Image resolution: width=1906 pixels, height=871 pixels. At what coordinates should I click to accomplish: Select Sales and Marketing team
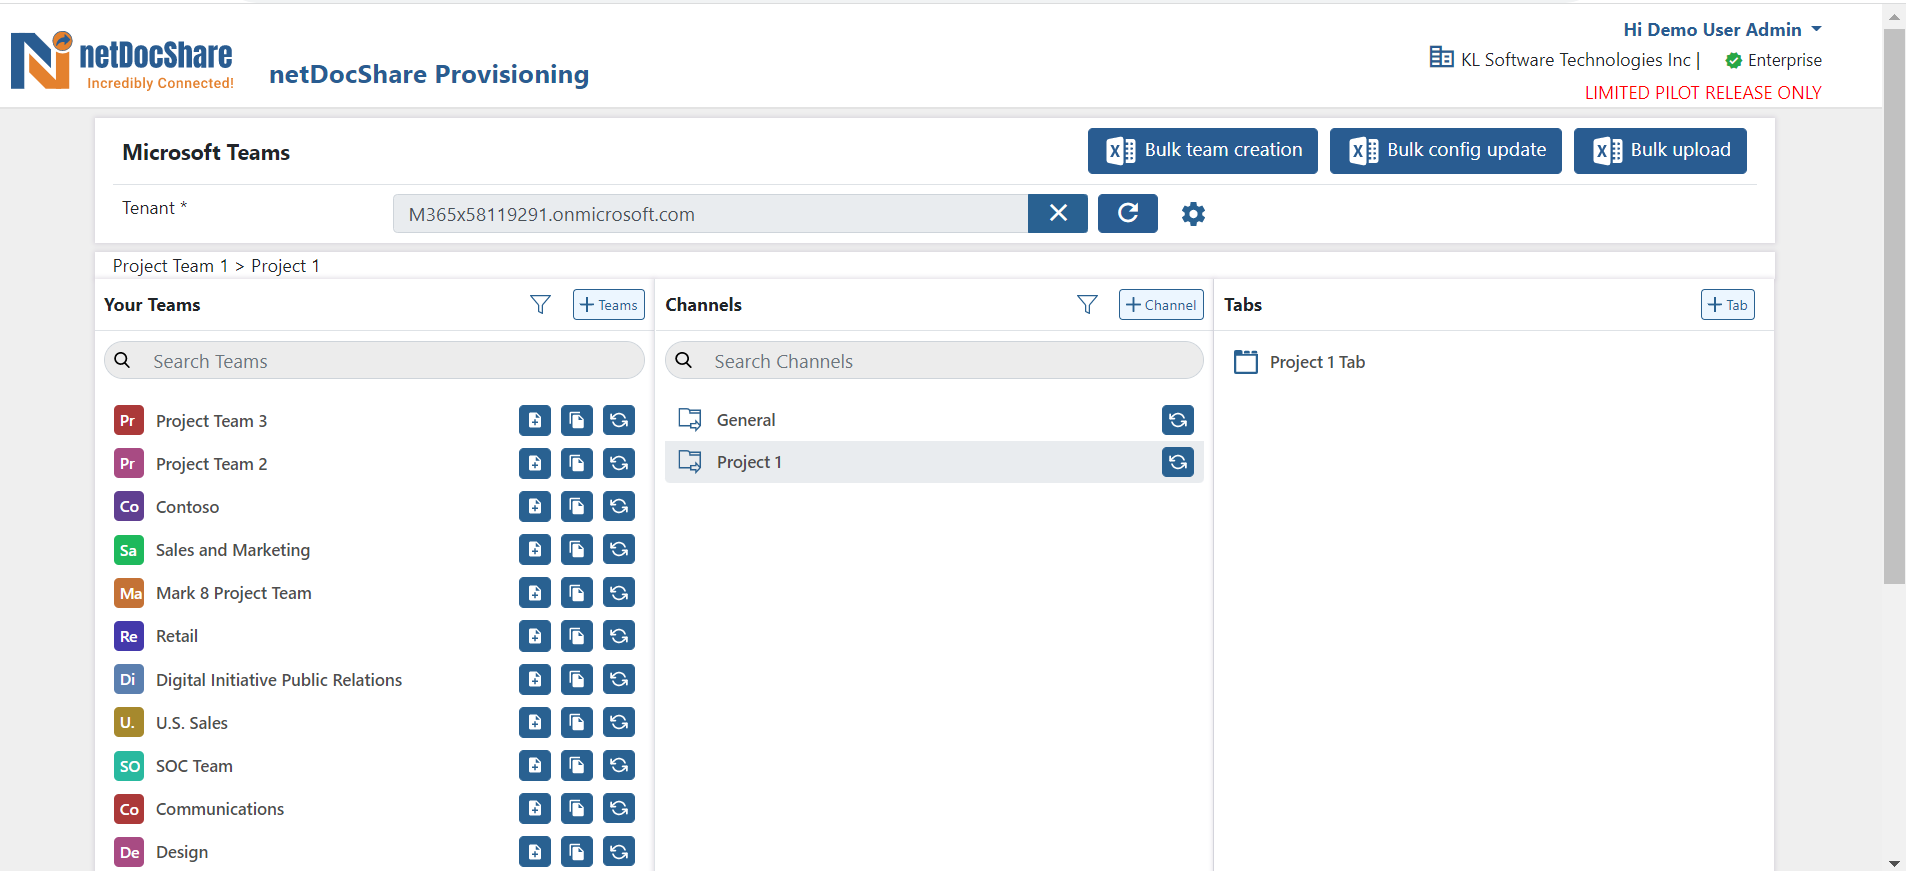(233, 550)
